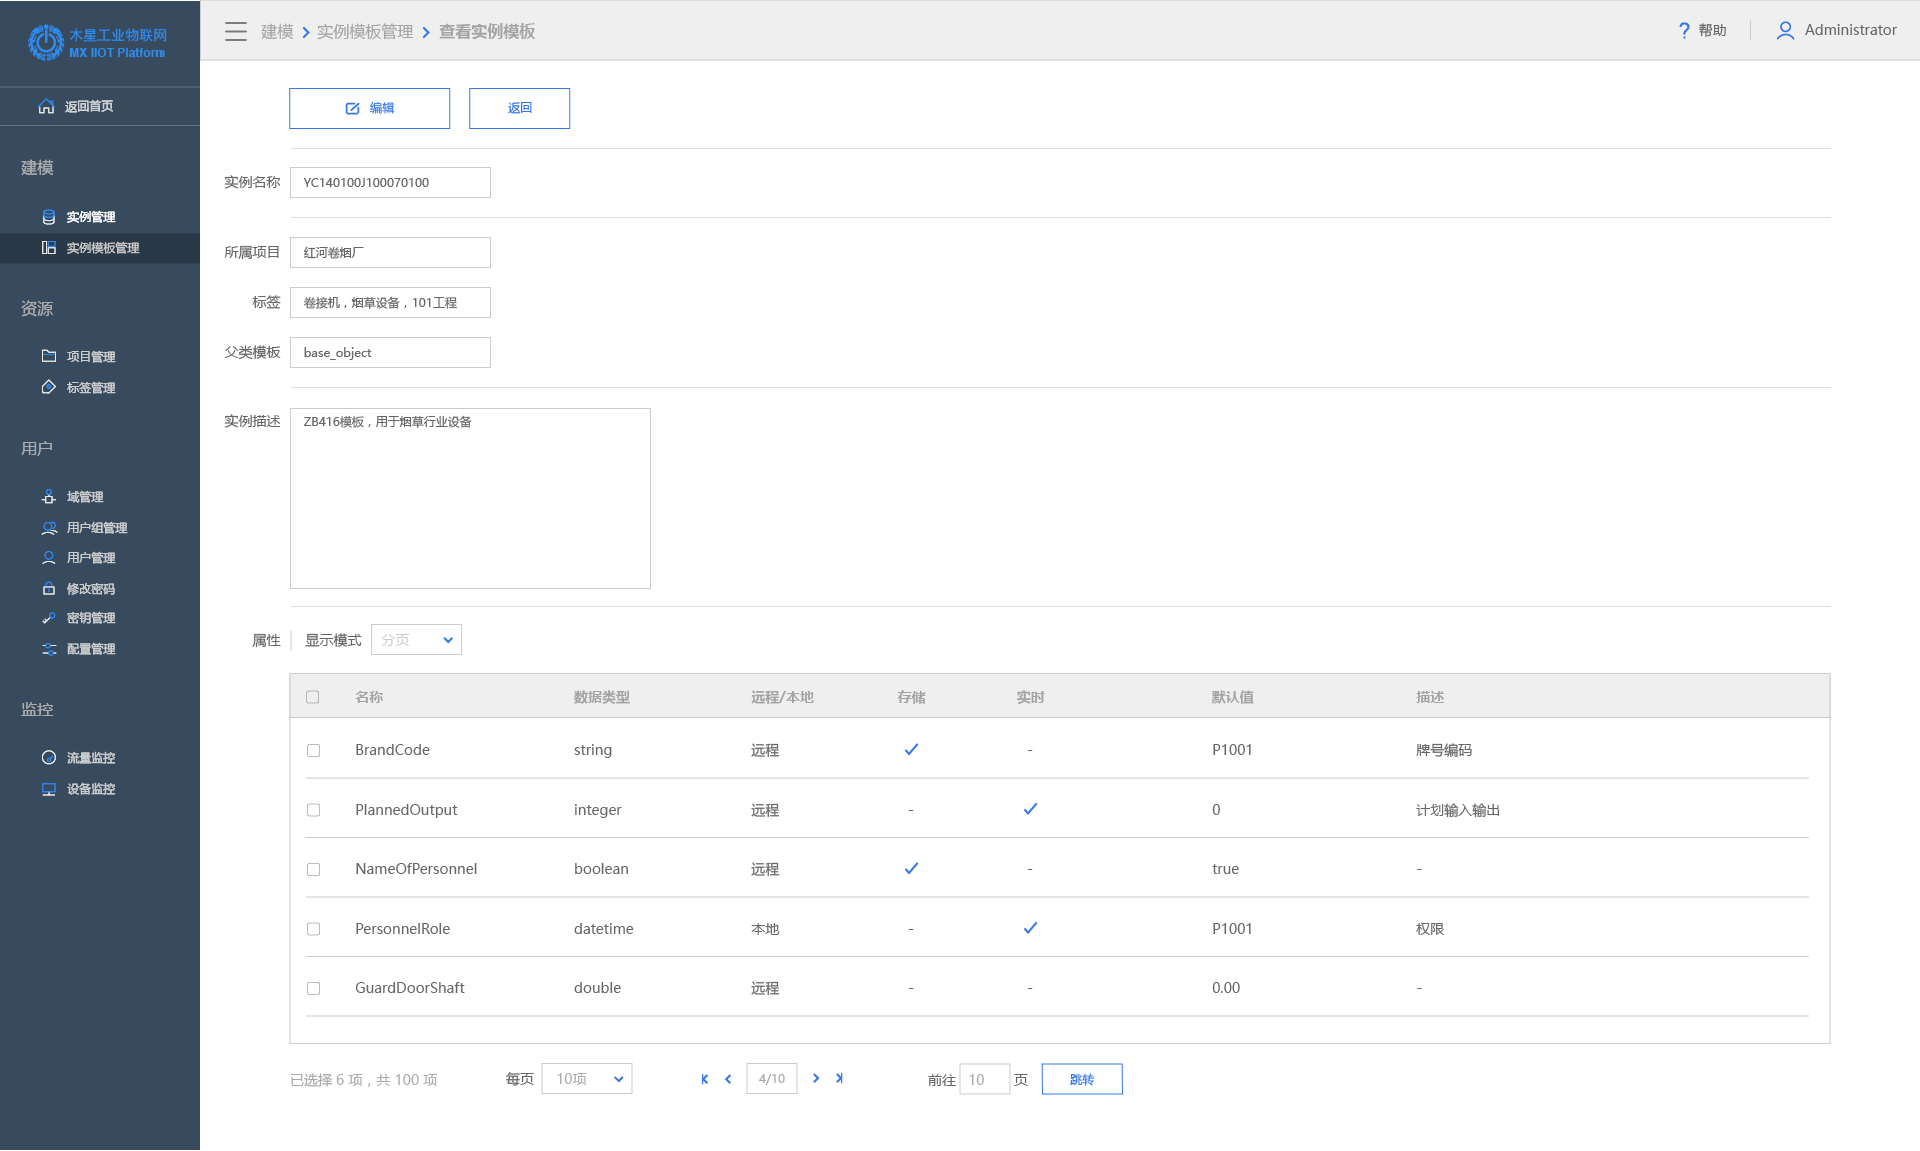Image resolution: width=1920 pixels, height=1151 pixels.
Task: Click the hamburger menu icon to collapse the sidebar
Action: pyautogui.click(x=236, y=32)
